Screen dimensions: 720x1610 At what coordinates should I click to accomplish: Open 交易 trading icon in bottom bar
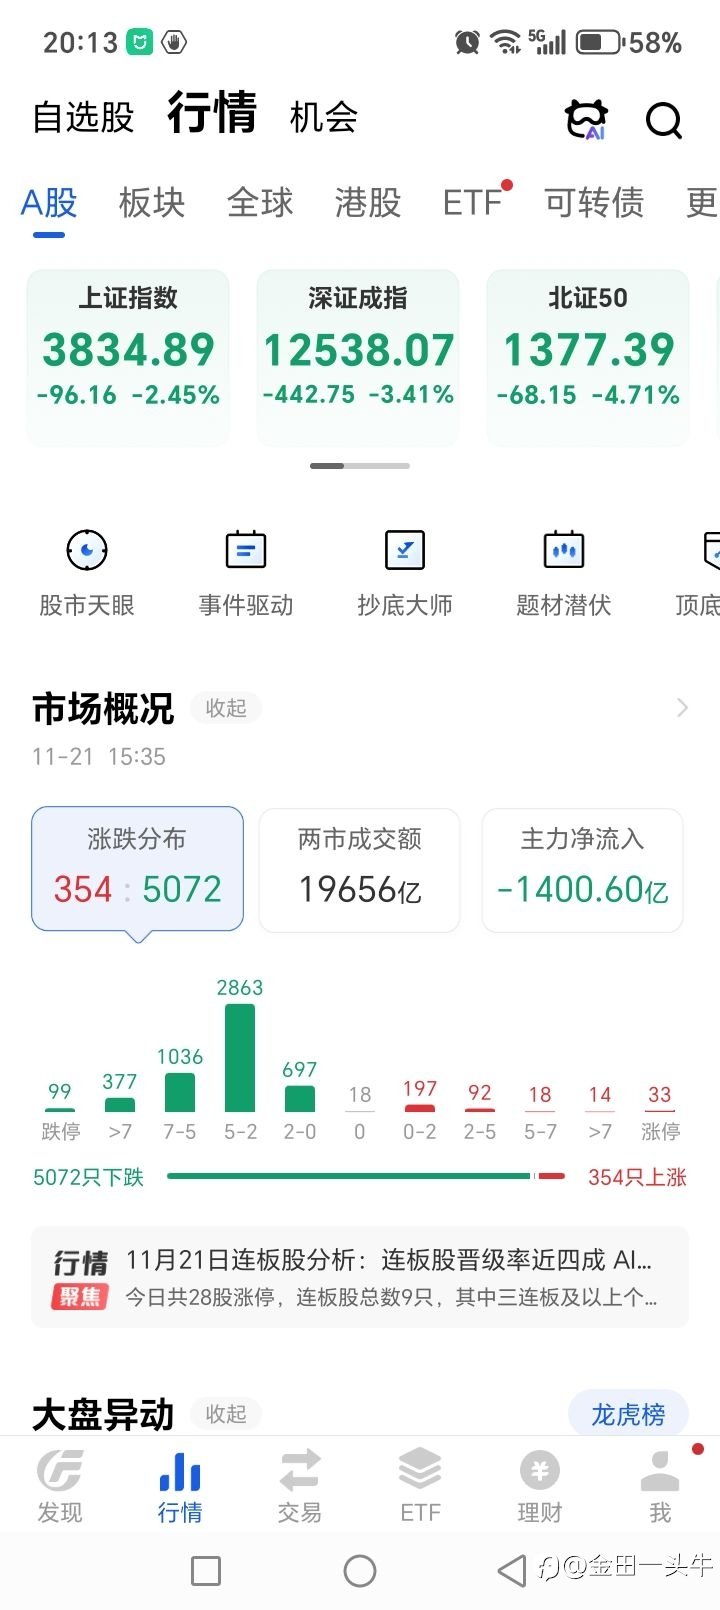[300, 1487]
